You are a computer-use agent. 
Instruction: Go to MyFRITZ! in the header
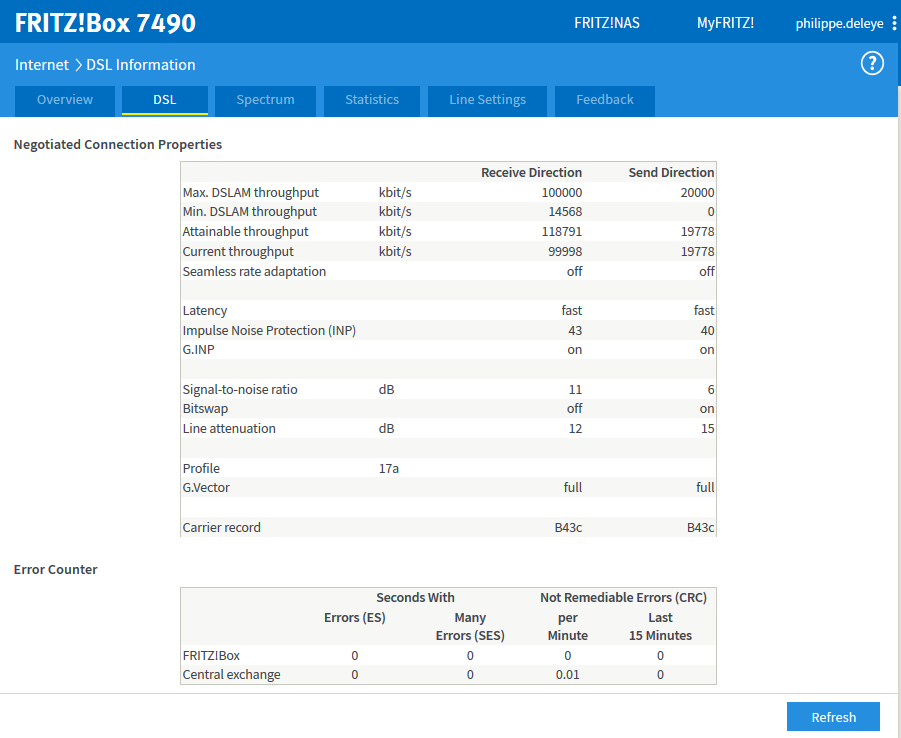(725, 23)
